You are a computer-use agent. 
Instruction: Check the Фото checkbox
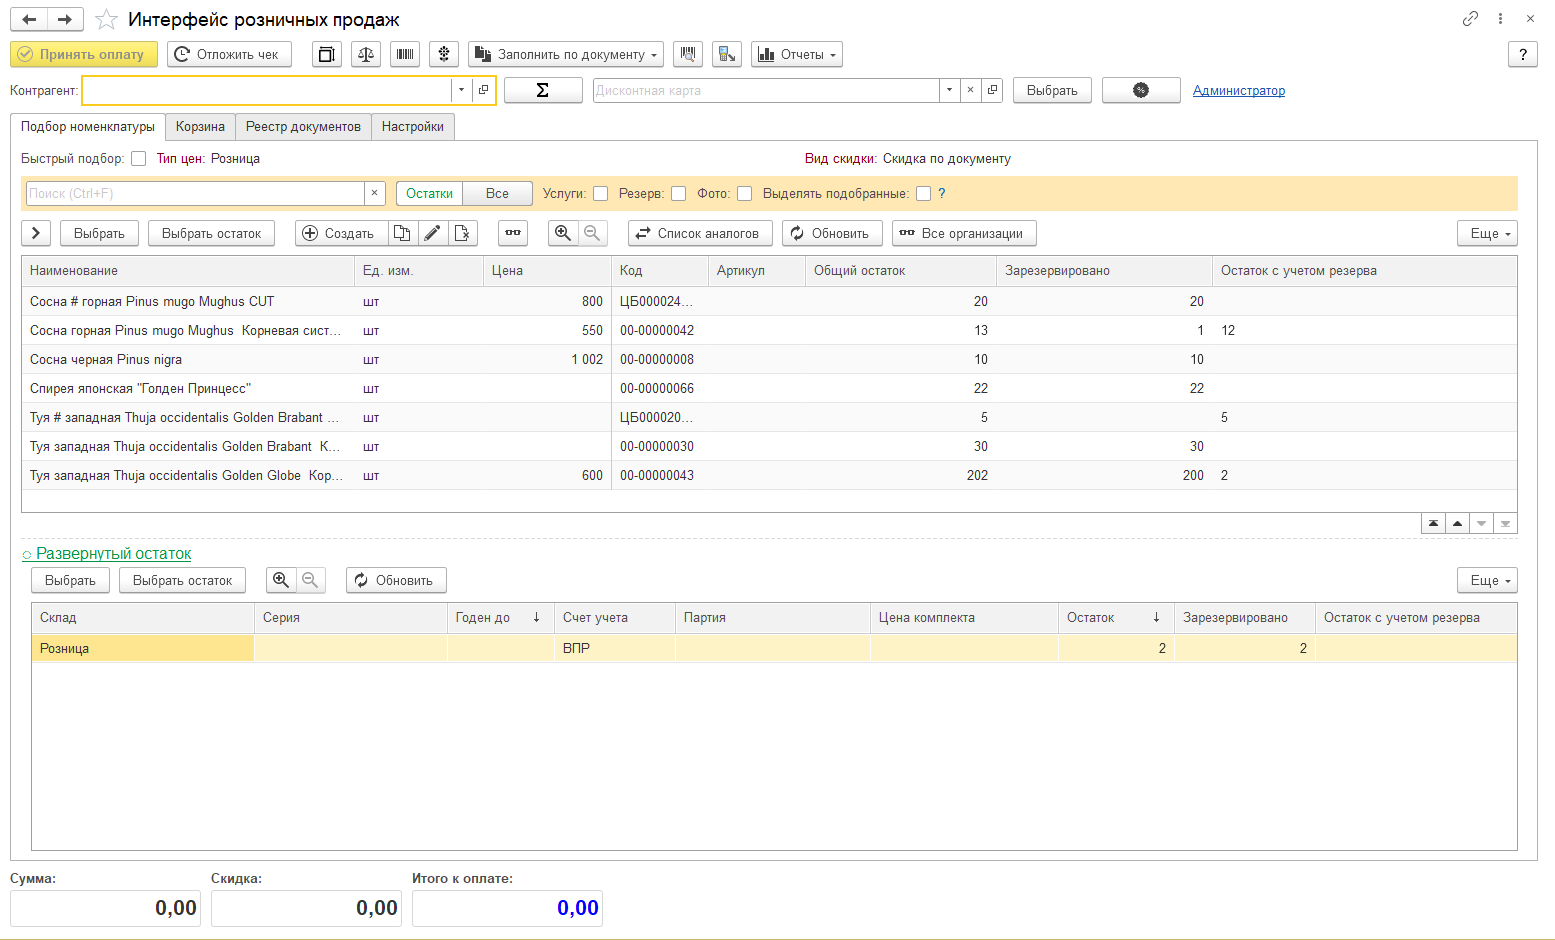[x=745, y=193]
